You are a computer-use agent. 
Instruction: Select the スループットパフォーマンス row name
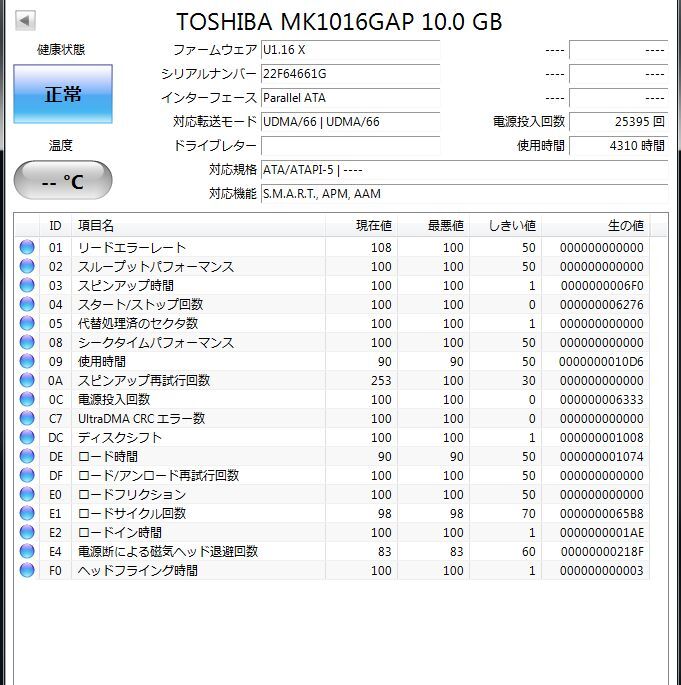pyautogui.click(x=156, y=266)
